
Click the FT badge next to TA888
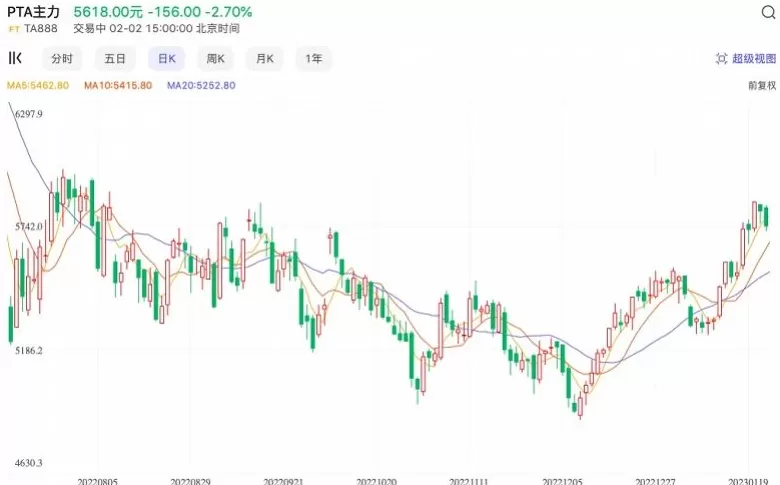14,29
